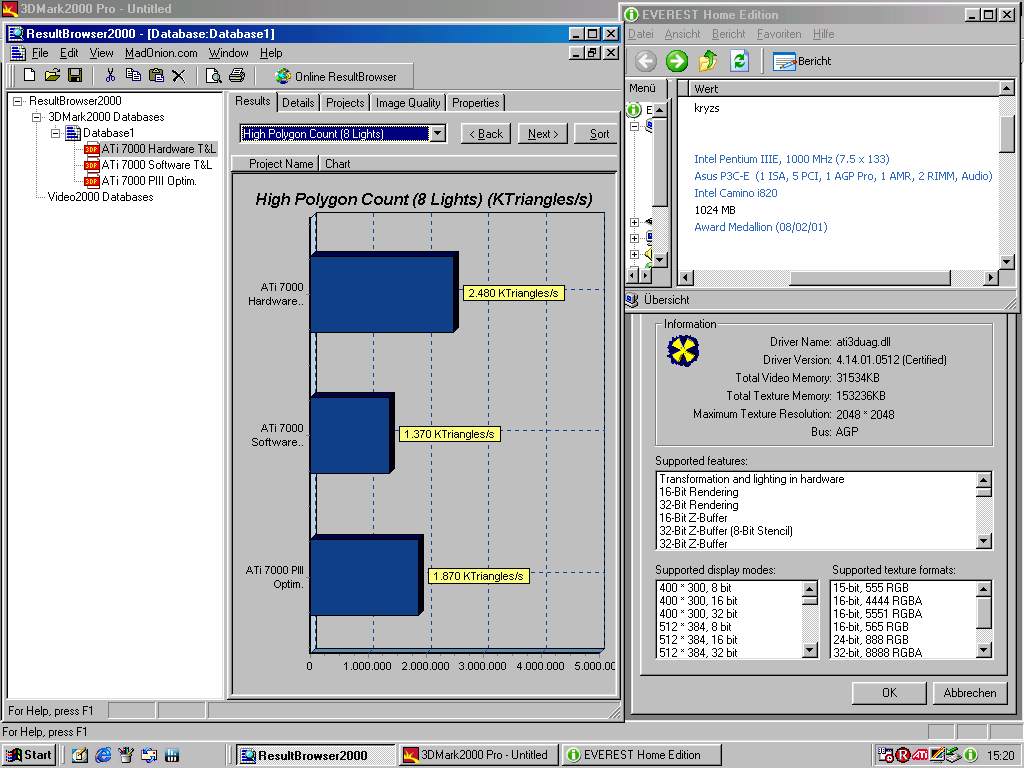
Task: Open the Window menu in ResultBrowser2000
Action: click(x=229, y=53)
